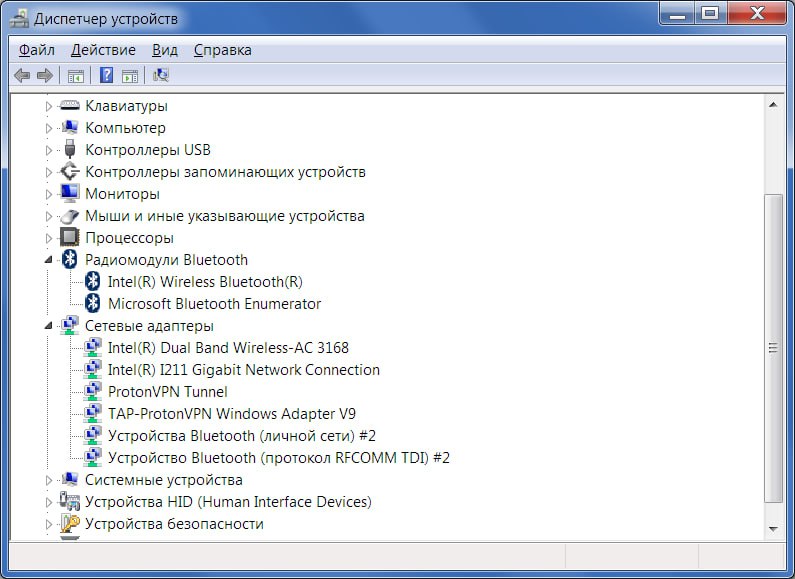Screen dimensions: 795x579
Task: Select Intel(R) I211 Gigabit Network Connection
Action: tap(243, 370)
